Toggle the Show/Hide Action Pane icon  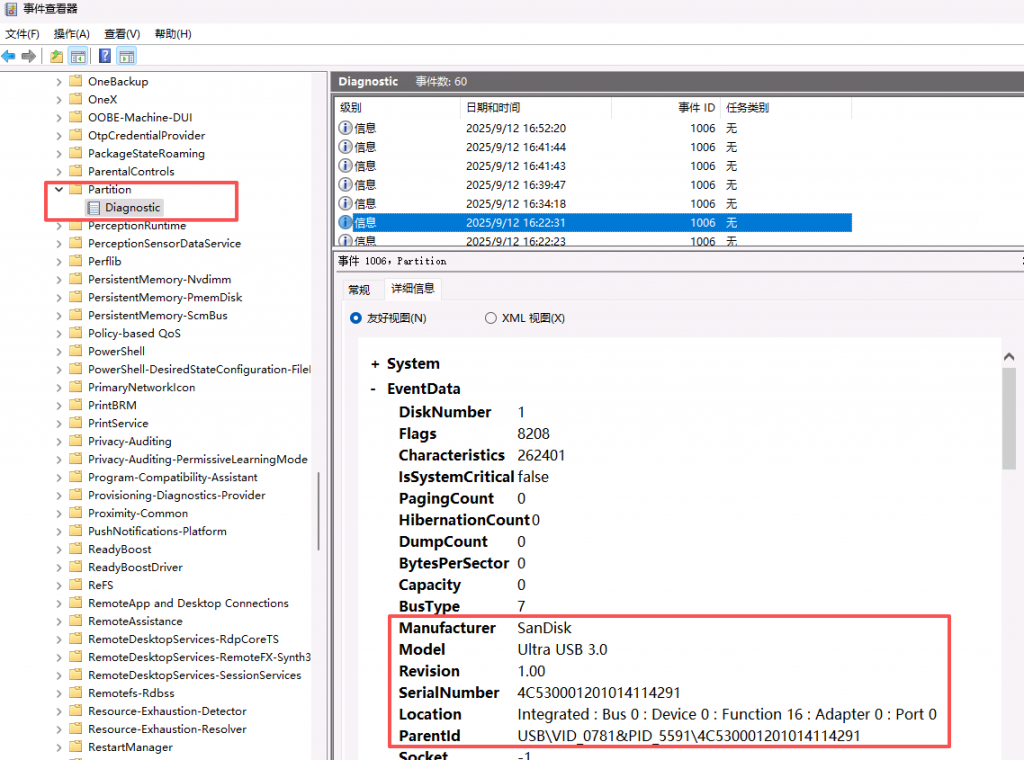click(x=126, y=56)
